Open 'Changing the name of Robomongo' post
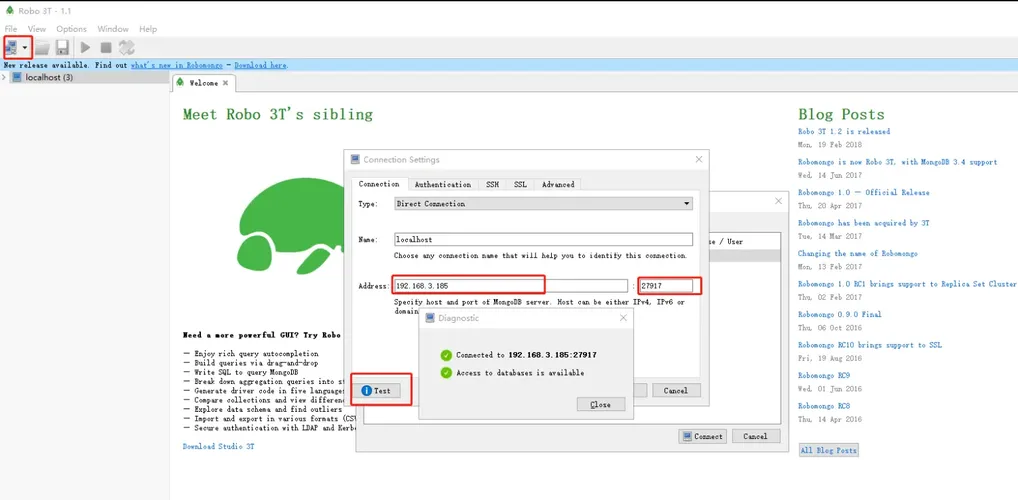 858,253
